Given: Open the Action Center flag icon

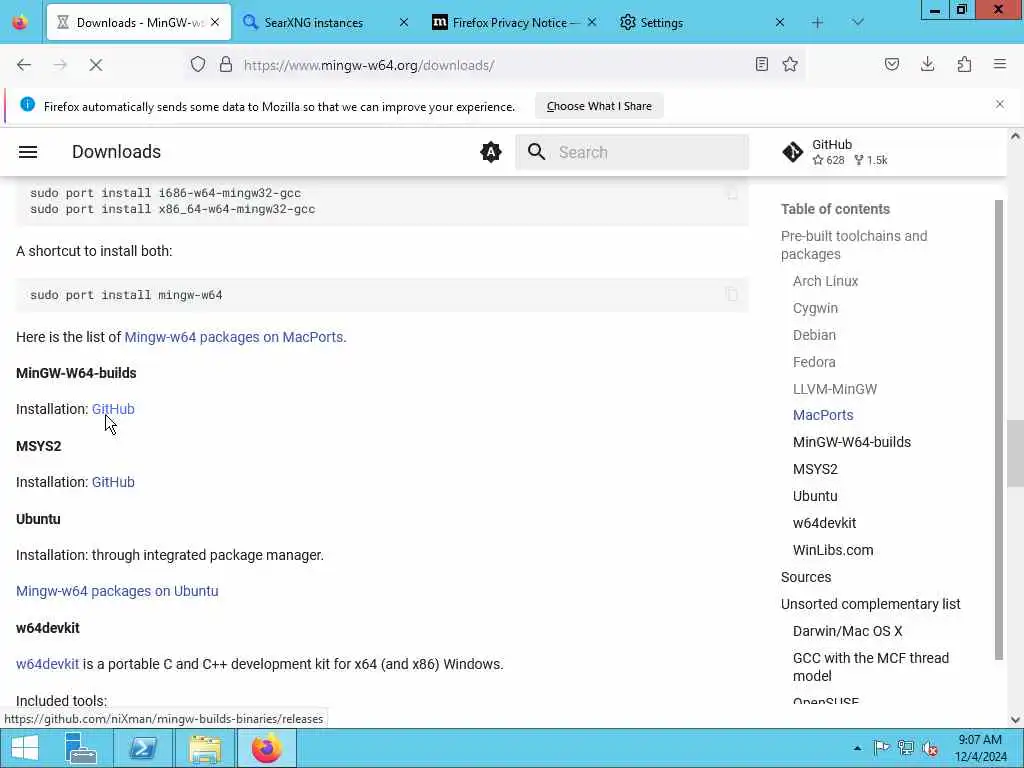Looking at the screenshot, I should (x=881, y=748).
